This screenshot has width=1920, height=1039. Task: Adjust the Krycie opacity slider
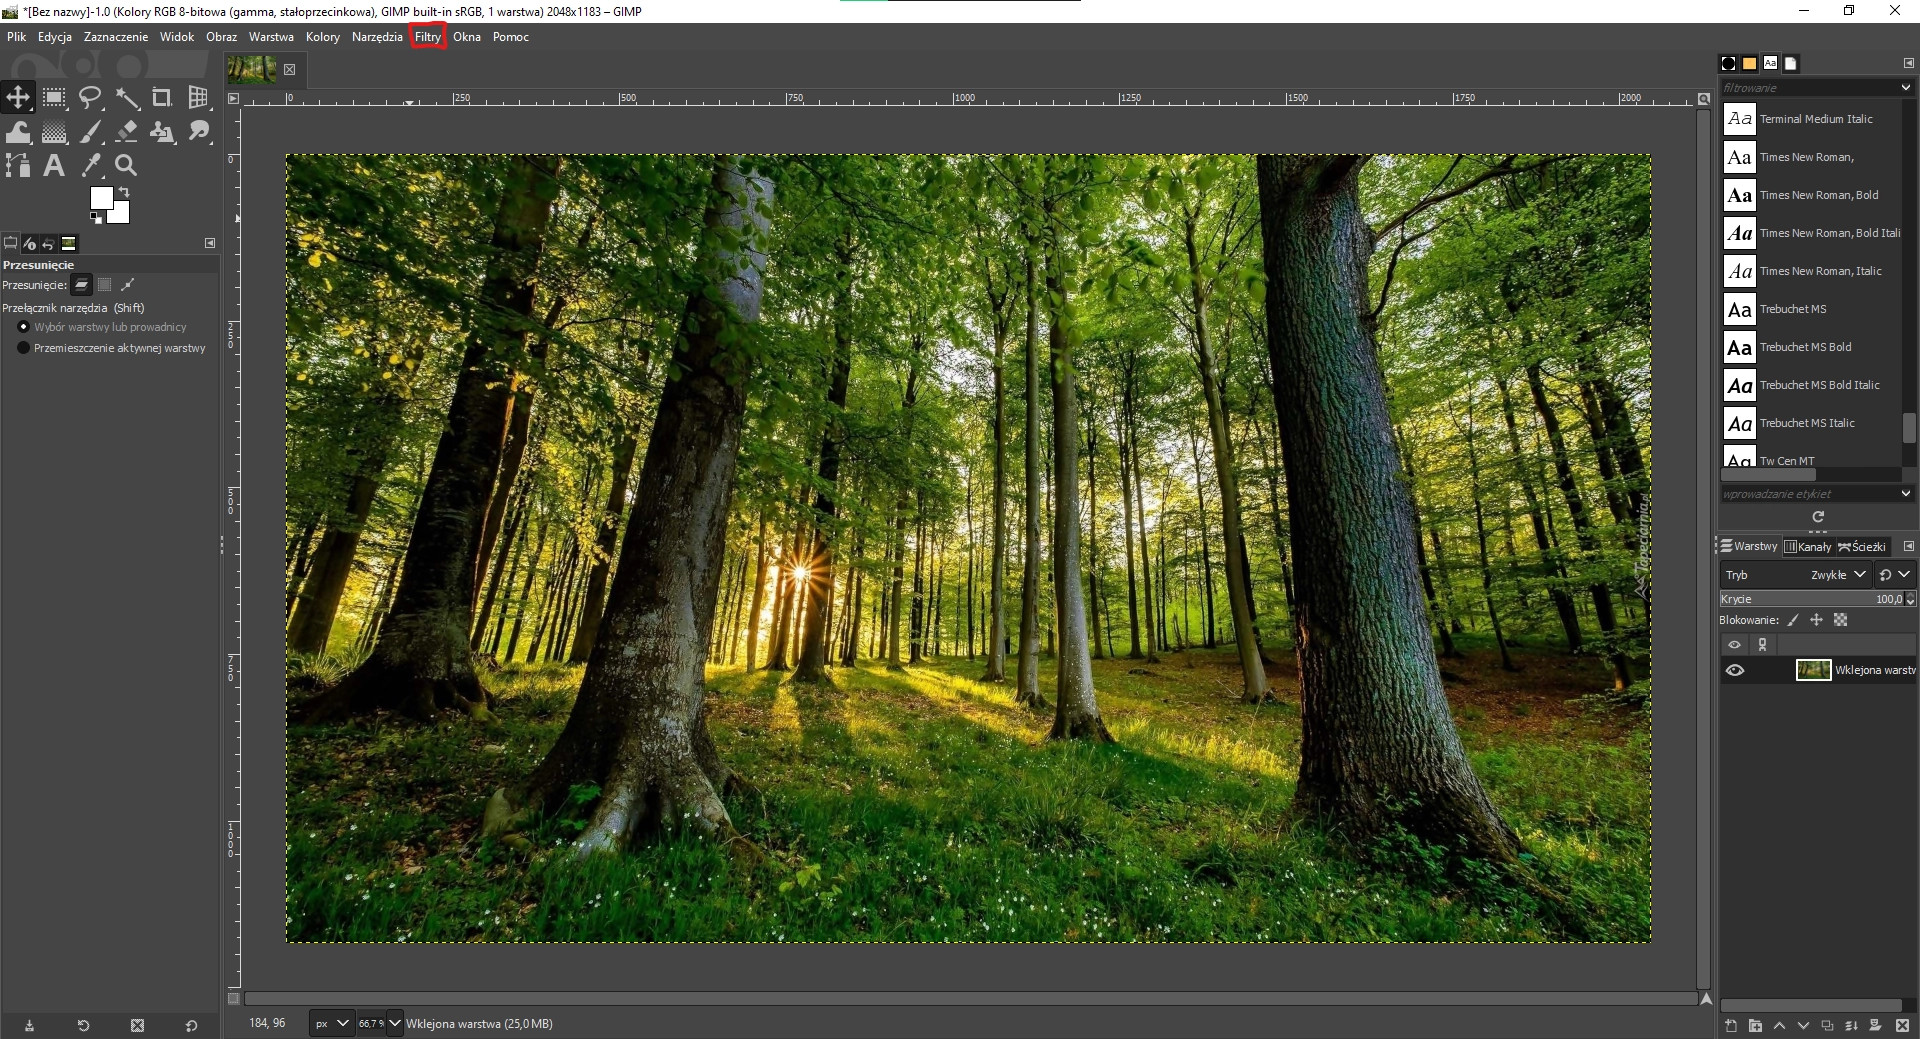coord(1811,599)
